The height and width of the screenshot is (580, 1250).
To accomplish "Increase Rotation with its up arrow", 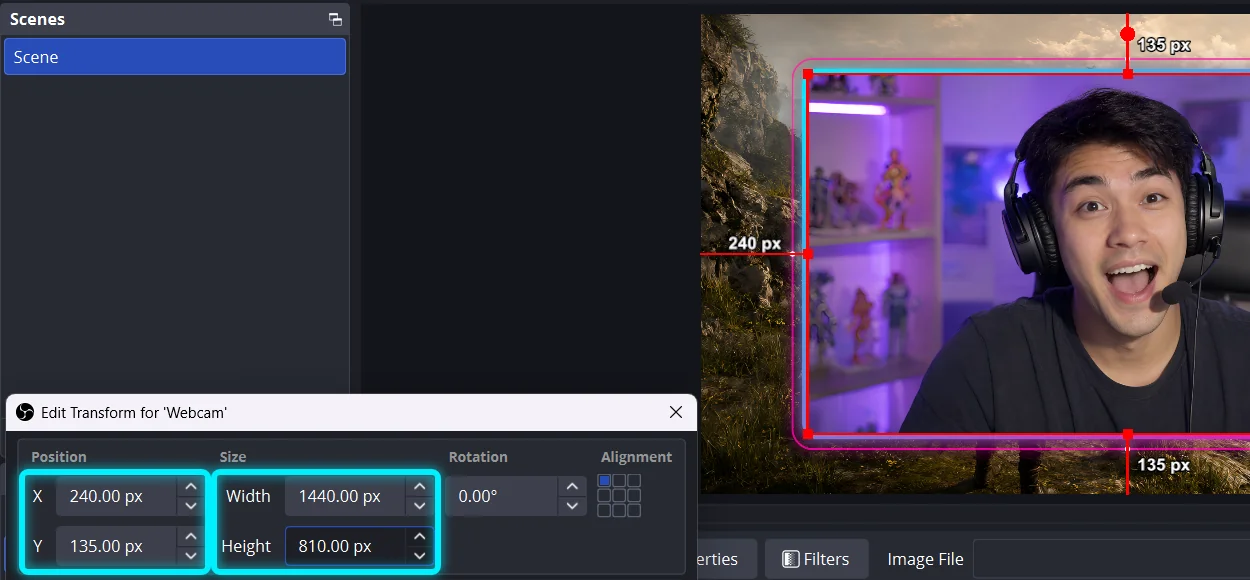I will (x=571, y=487).
